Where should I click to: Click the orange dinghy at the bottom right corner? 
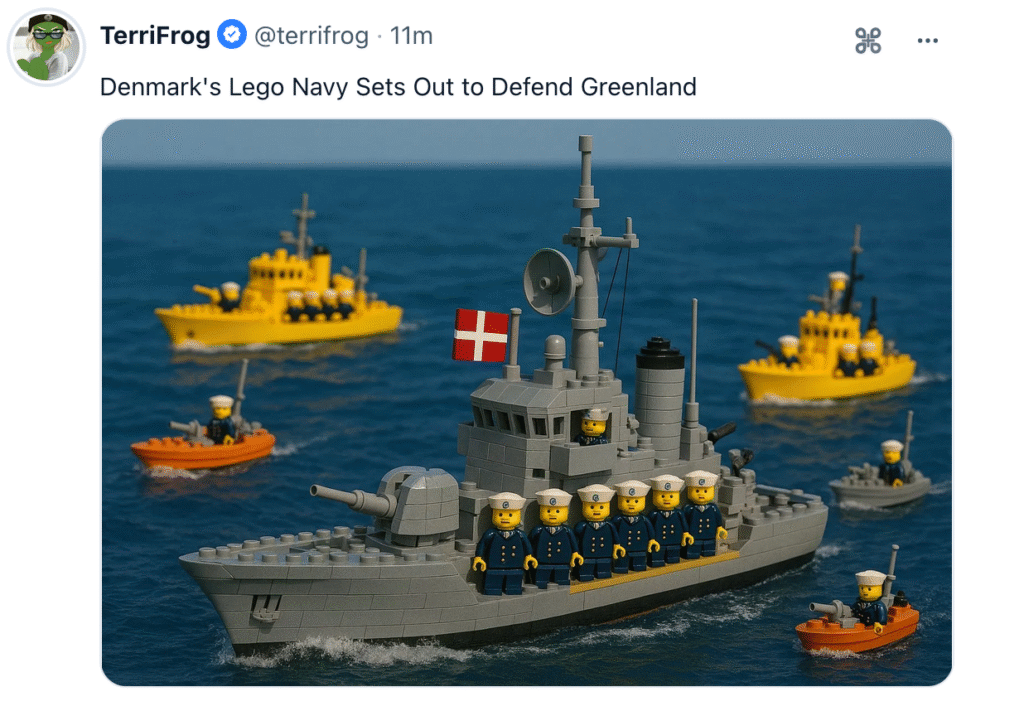tap(858, 614)
